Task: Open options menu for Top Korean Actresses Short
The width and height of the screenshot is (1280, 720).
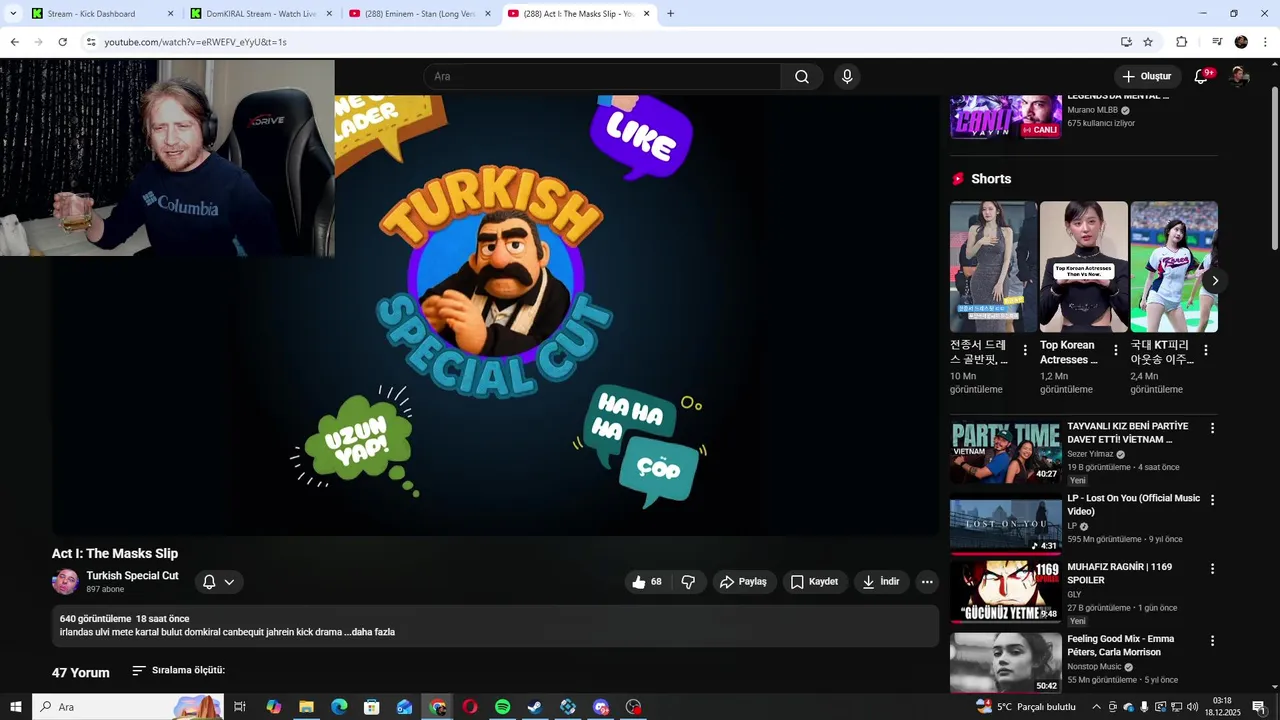Action: [x=1115, y=351]
